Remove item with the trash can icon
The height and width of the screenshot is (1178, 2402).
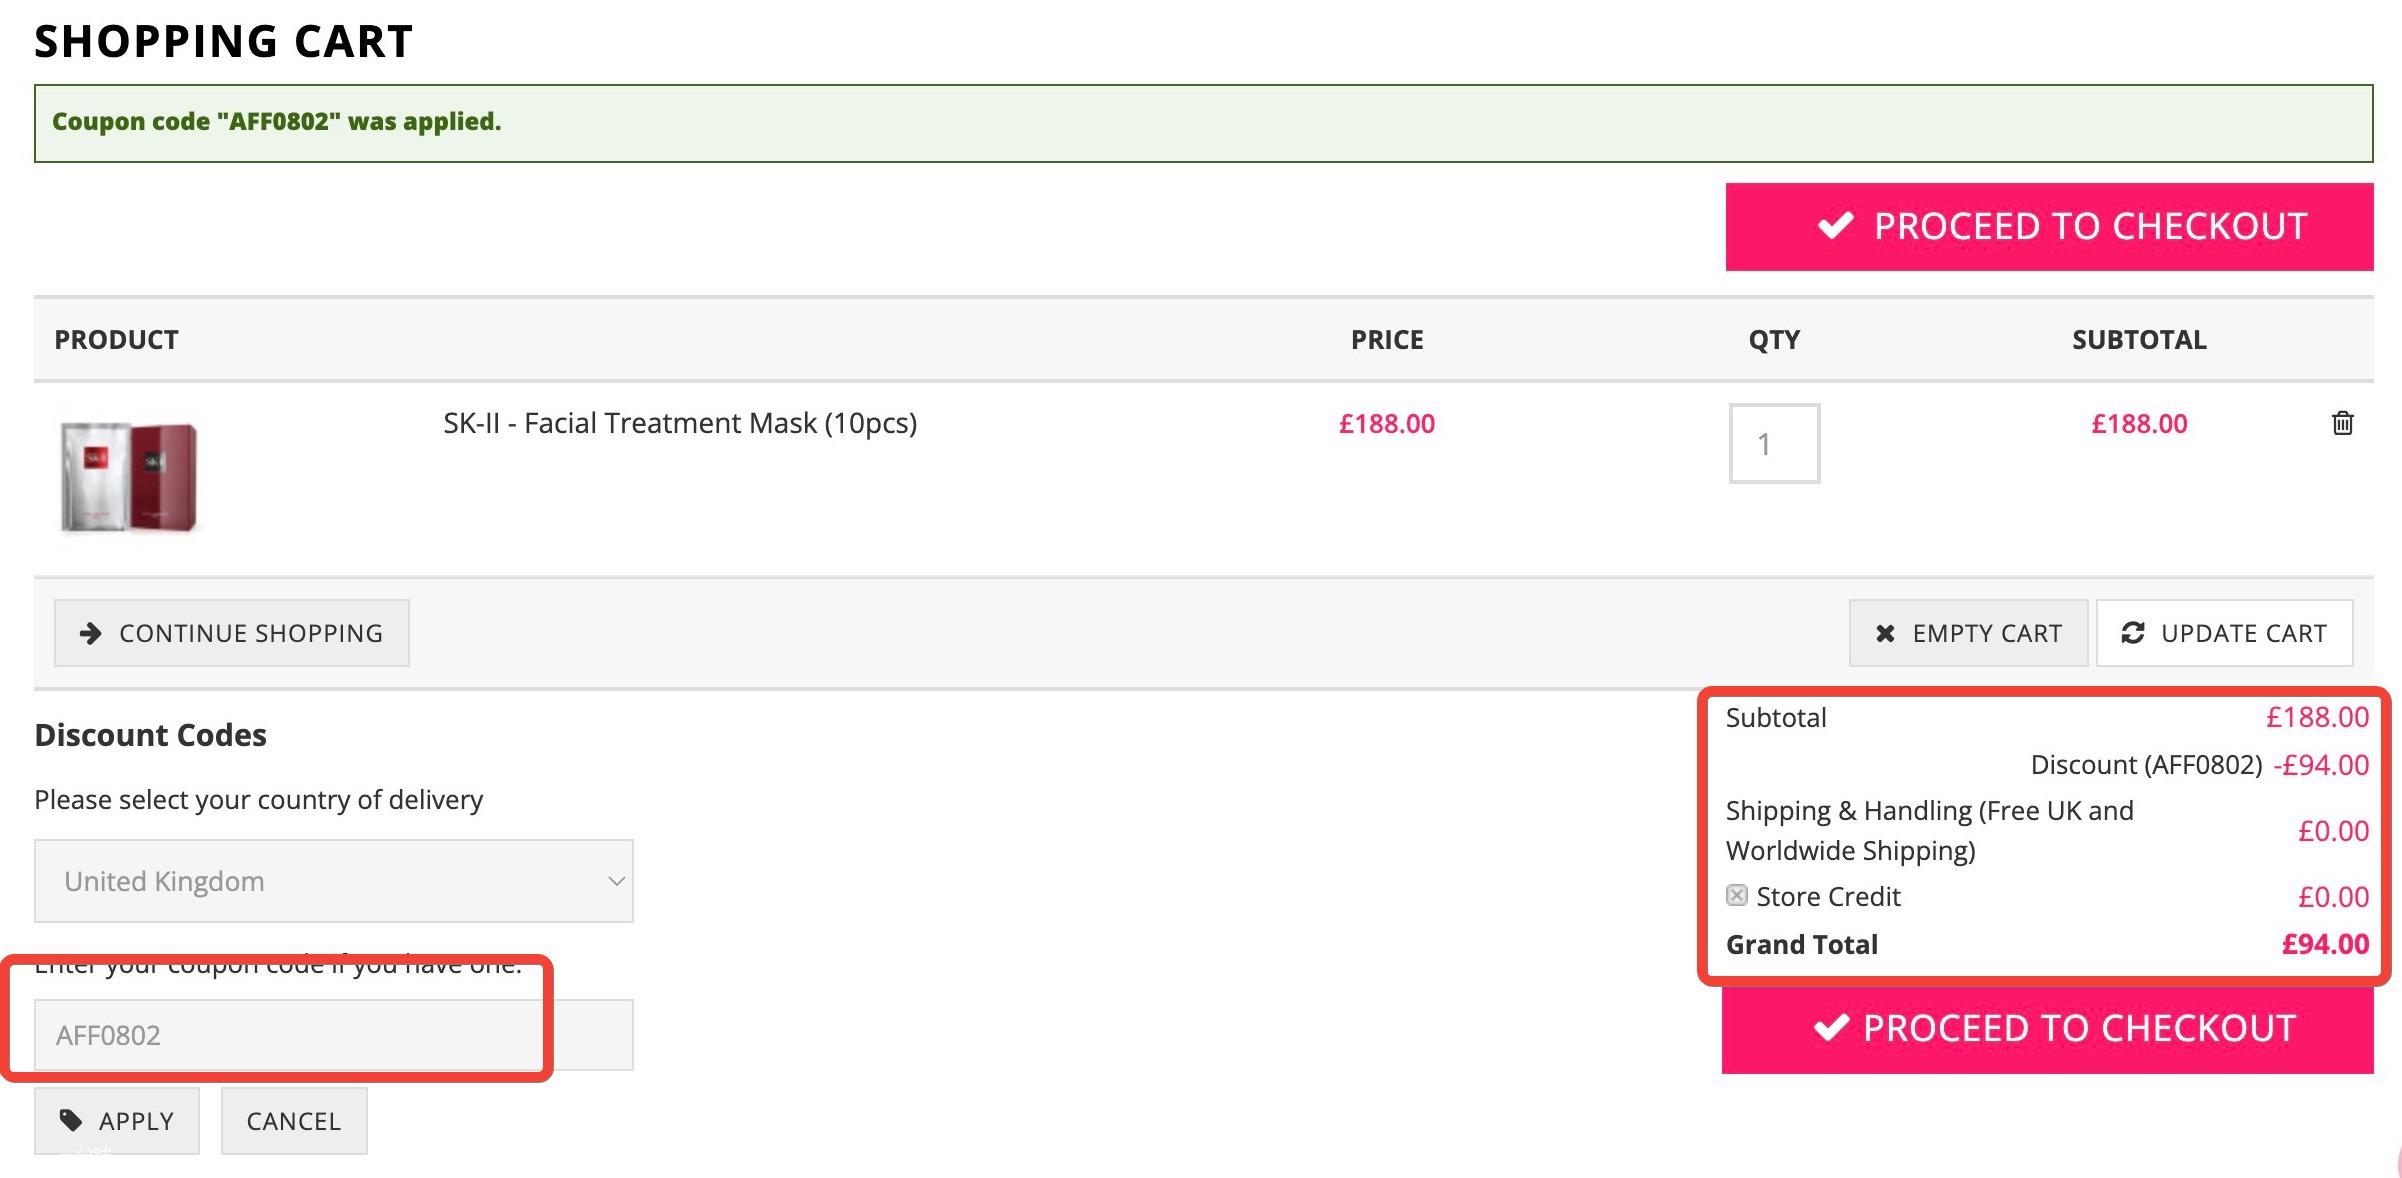click(2342, 423)
